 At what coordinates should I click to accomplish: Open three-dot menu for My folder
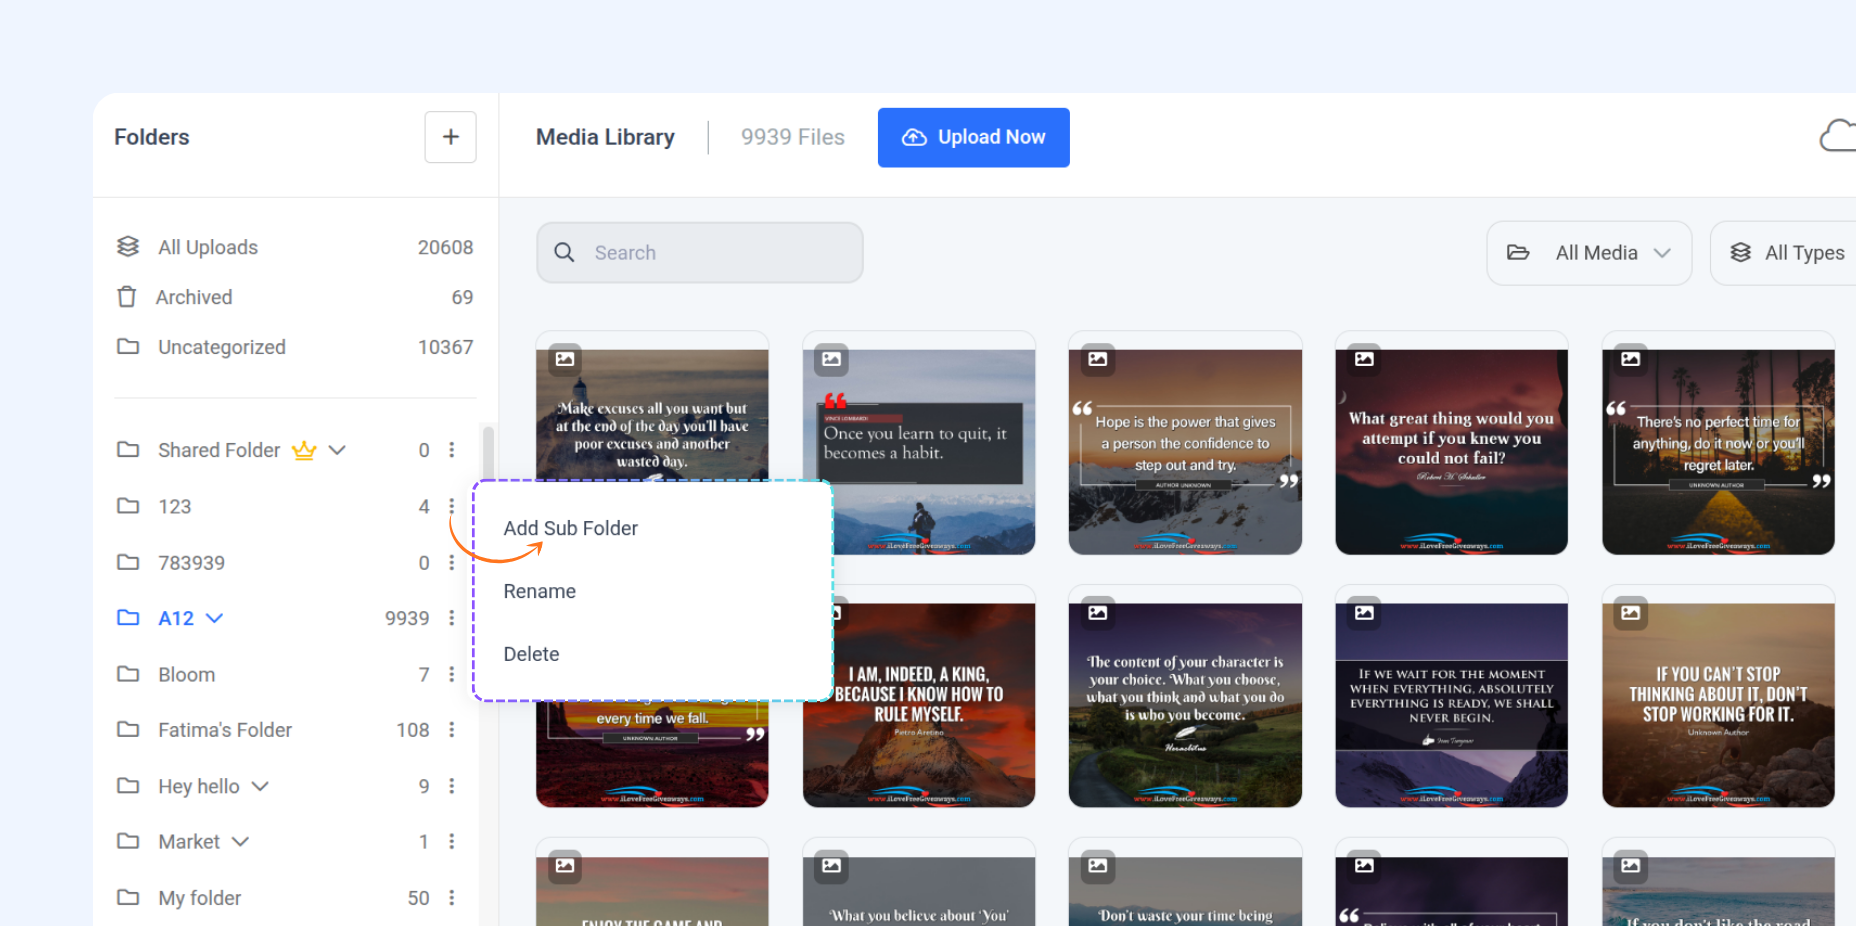[452, 897]
